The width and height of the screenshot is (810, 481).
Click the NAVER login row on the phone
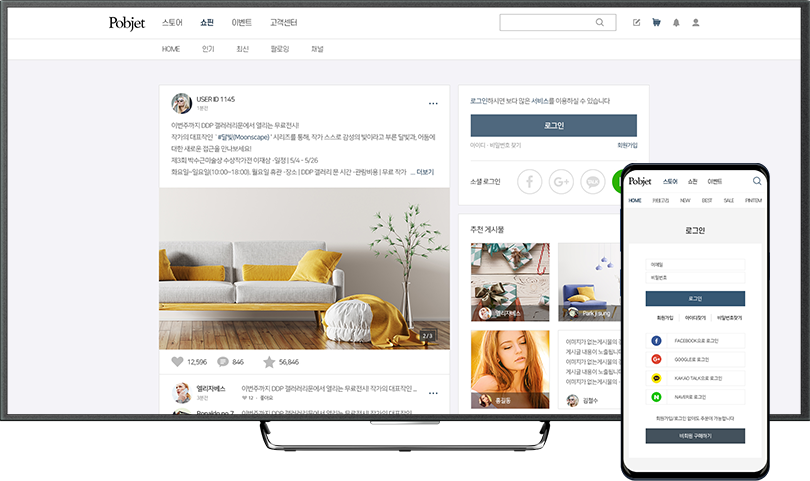click(695, 397)
